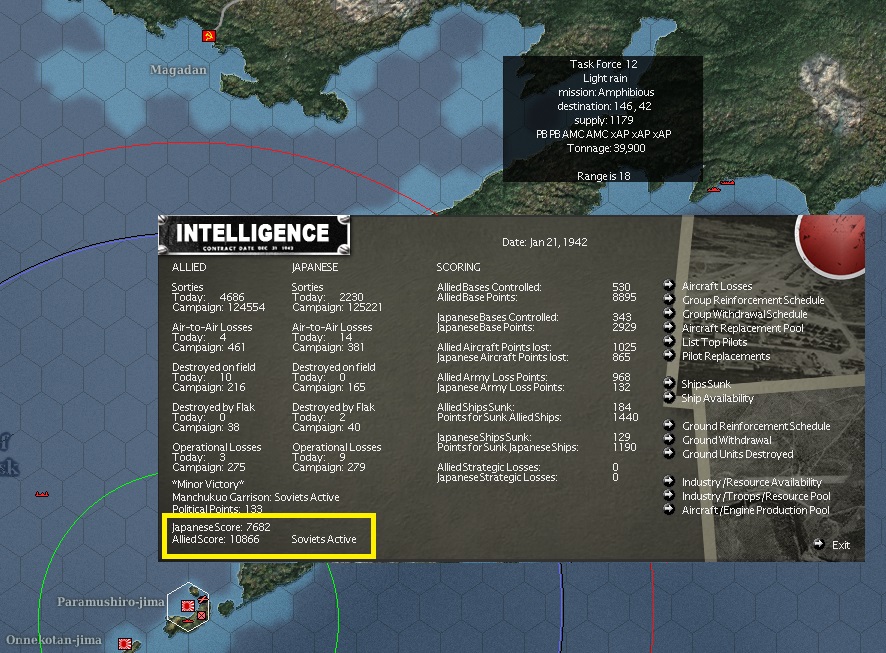
Task: Click the Magadan map label
Action: (x=178, y=69)
